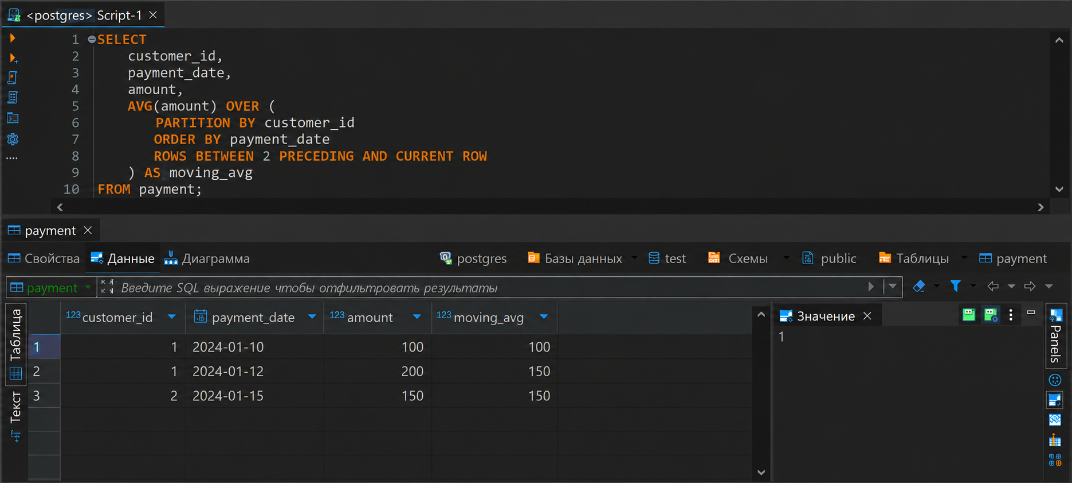Click the cell with date 2024-01-12
The width and height of the screenshot is (1072, 483).
(x=254, y=371)
